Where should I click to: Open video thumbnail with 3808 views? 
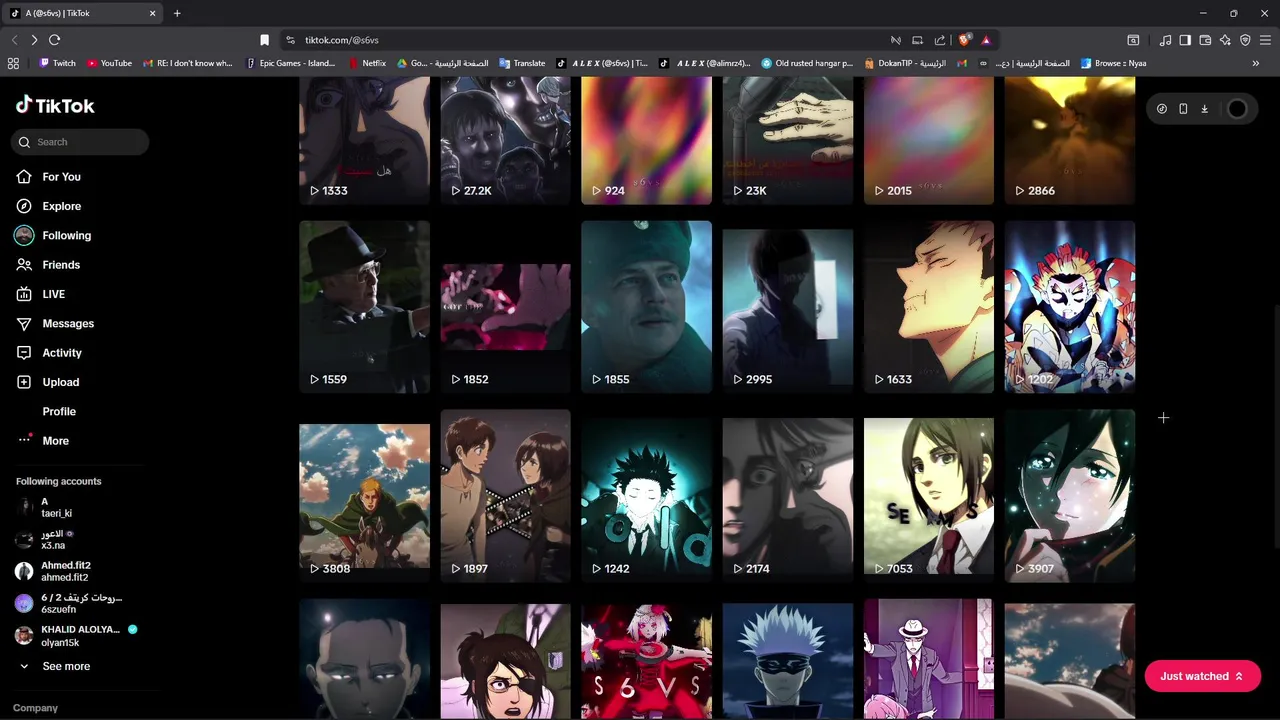point(364,496)
